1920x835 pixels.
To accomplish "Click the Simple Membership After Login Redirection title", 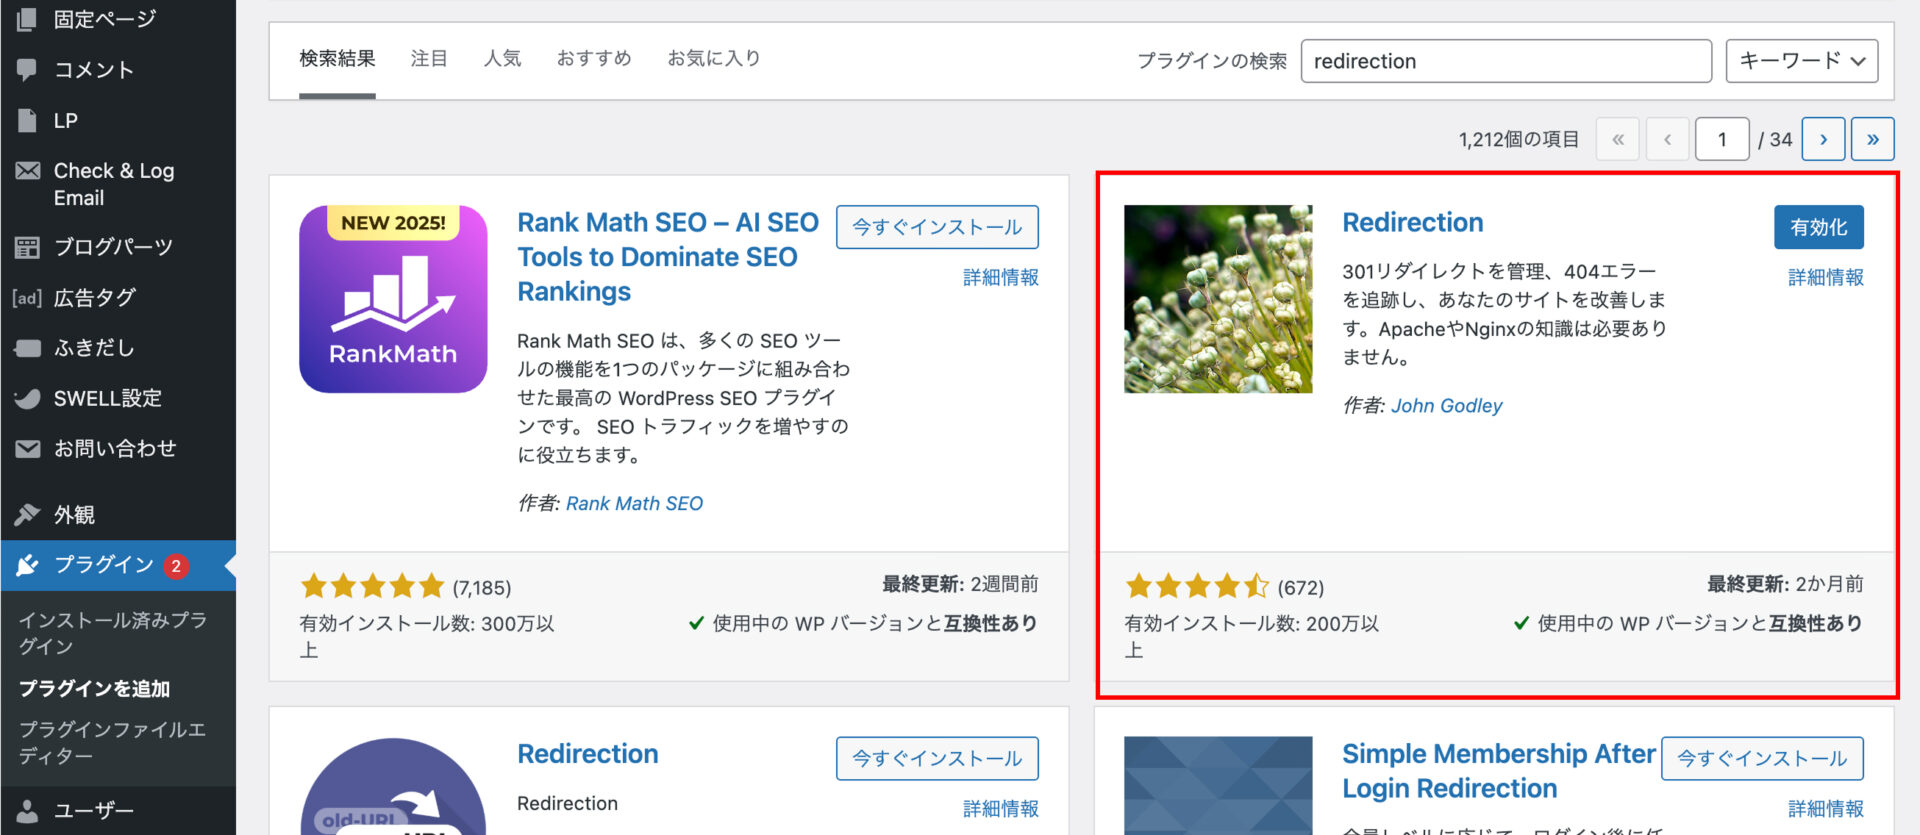I will point(1498,771).
